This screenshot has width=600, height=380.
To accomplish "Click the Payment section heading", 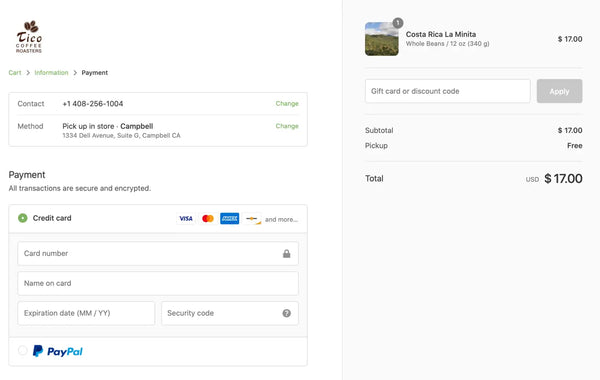I will pyautogui.click(x=27, y=175).
